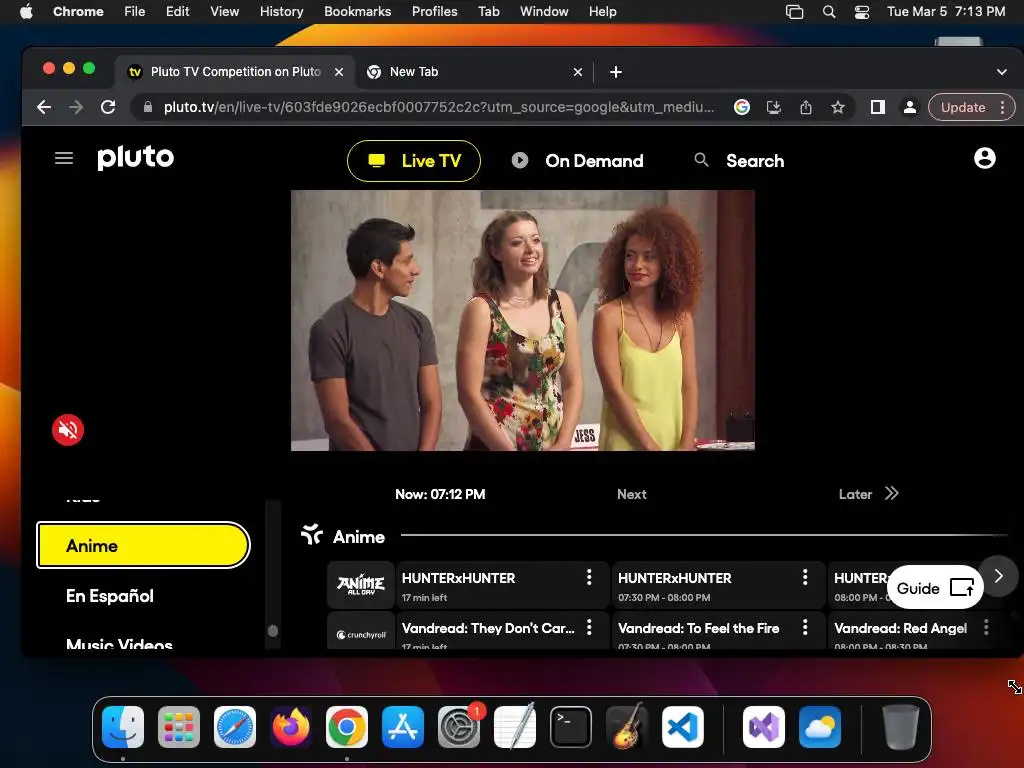Select the Anime category
Viewport: 1024px width, 768px height.
tap(143, 545)
